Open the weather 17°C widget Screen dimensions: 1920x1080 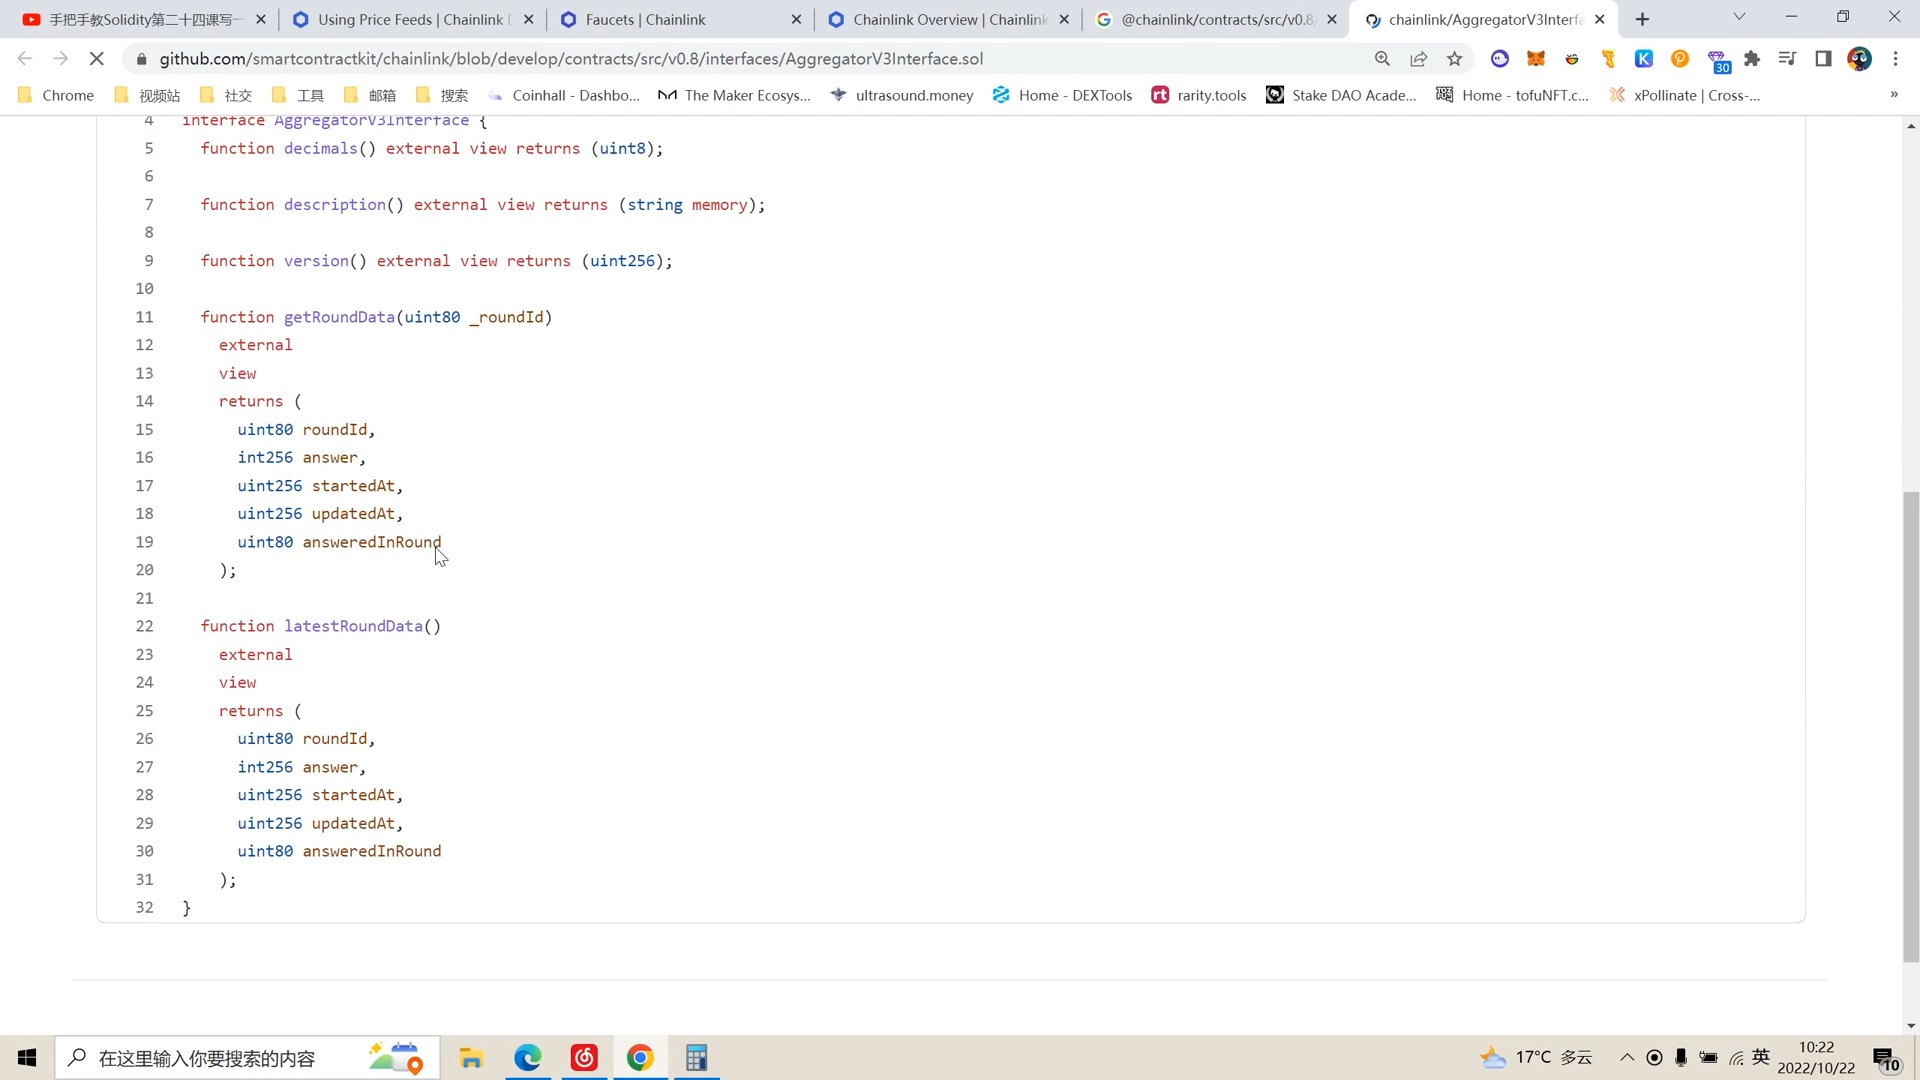click(1536, 1057)
